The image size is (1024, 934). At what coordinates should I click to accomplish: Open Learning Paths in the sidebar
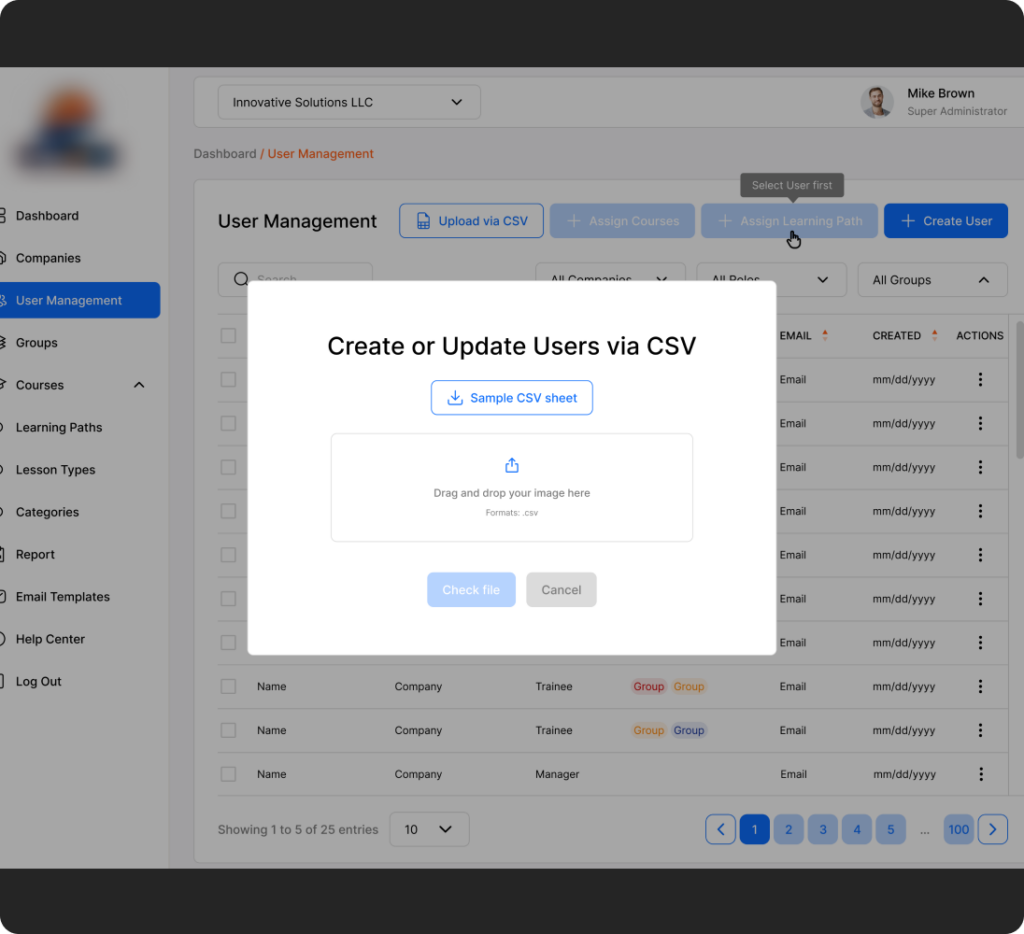tap(59, 428)
